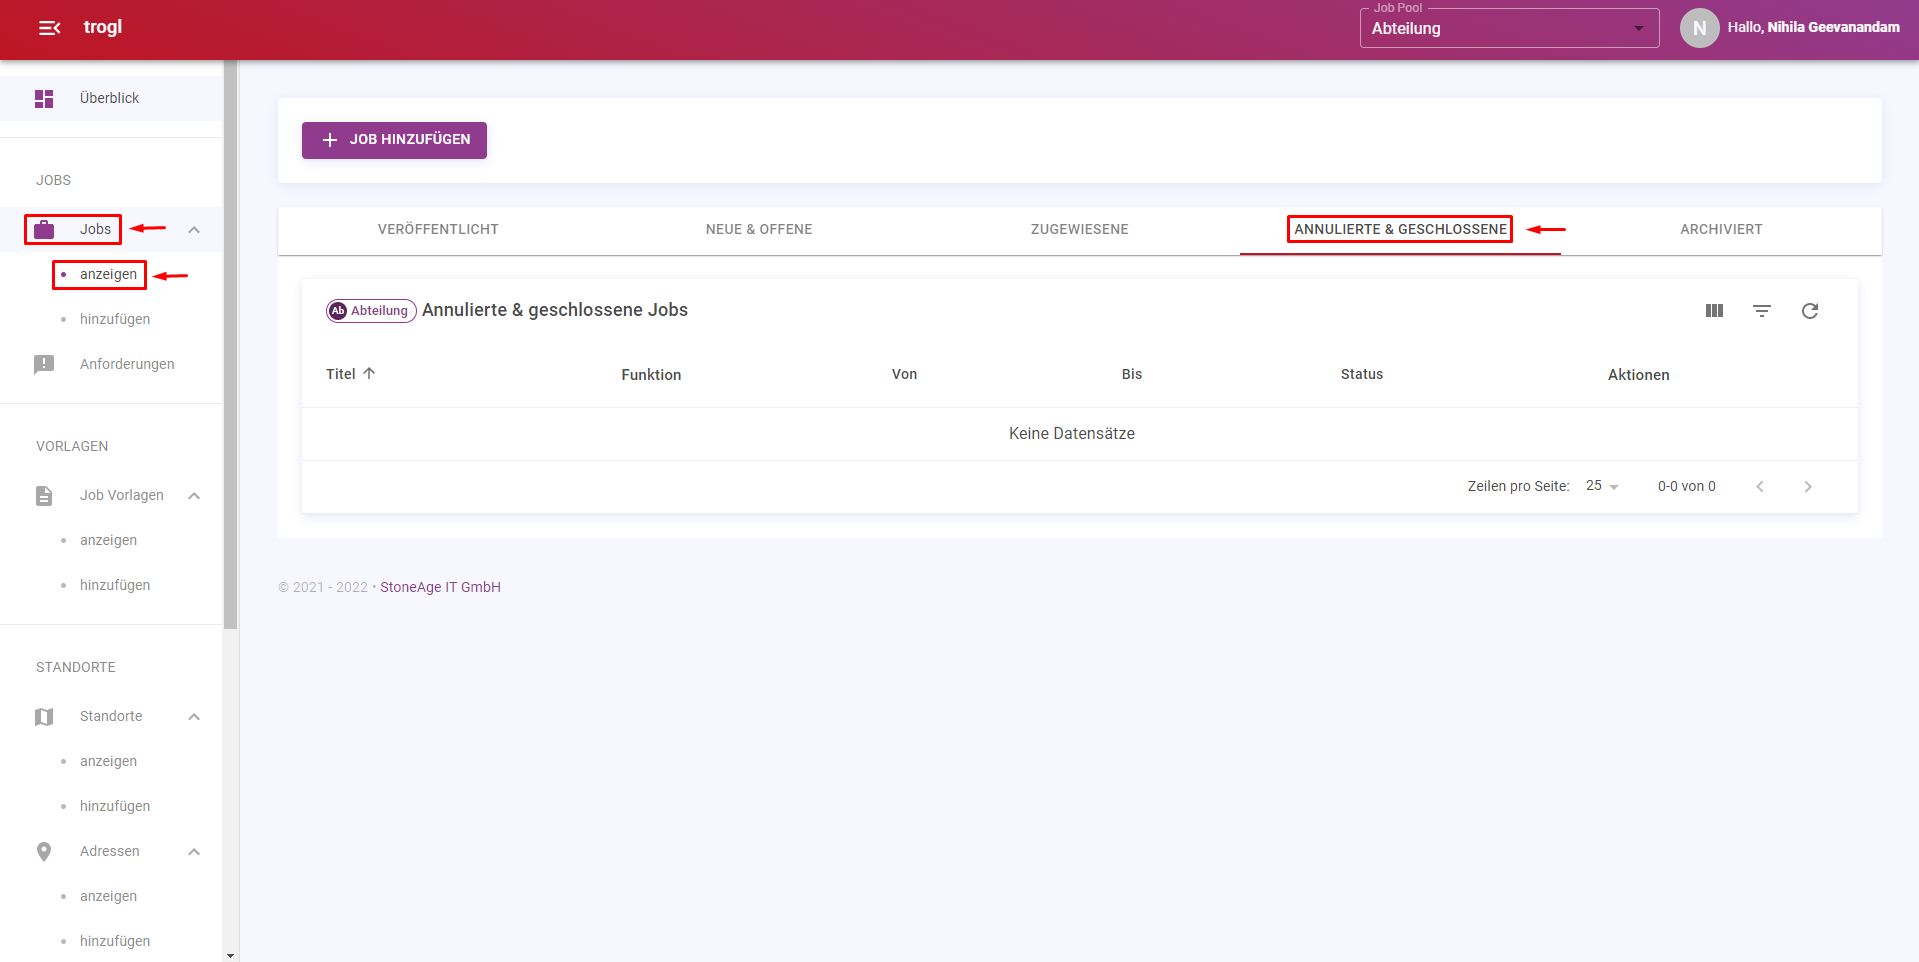The height and width of the screenshot is (962, 1919).
Task: Click the sidebar scroll down arrow
Action: coord(231,955)
